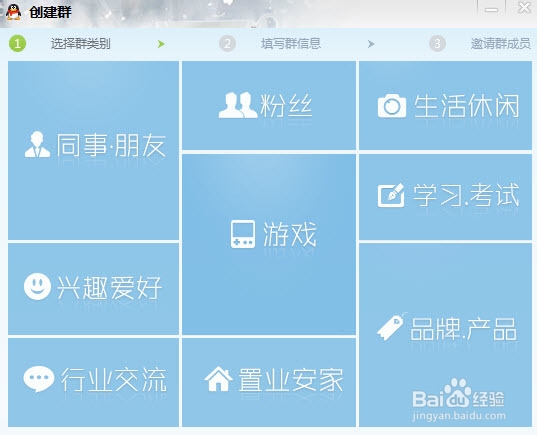This screenshot has width=537, height=435.
Task: Click the smiley face icon beside 兴趣爱好
Action: [x=37, y=286]
